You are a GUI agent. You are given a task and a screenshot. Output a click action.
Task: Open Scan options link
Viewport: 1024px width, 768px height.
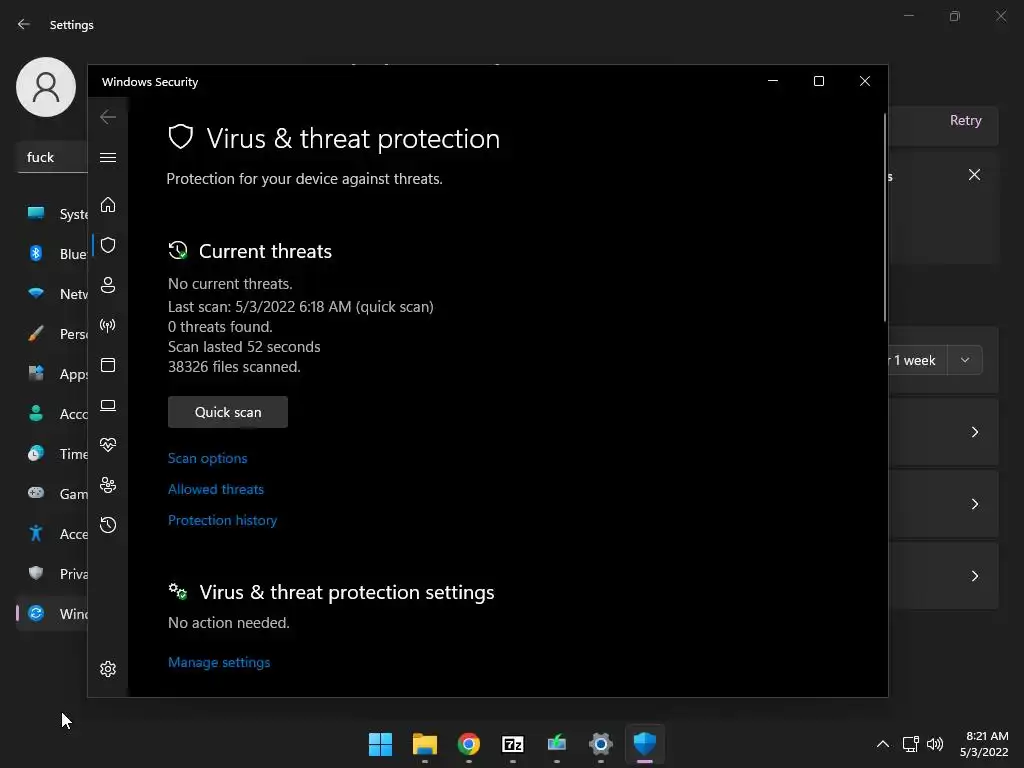tap(208, 458)
